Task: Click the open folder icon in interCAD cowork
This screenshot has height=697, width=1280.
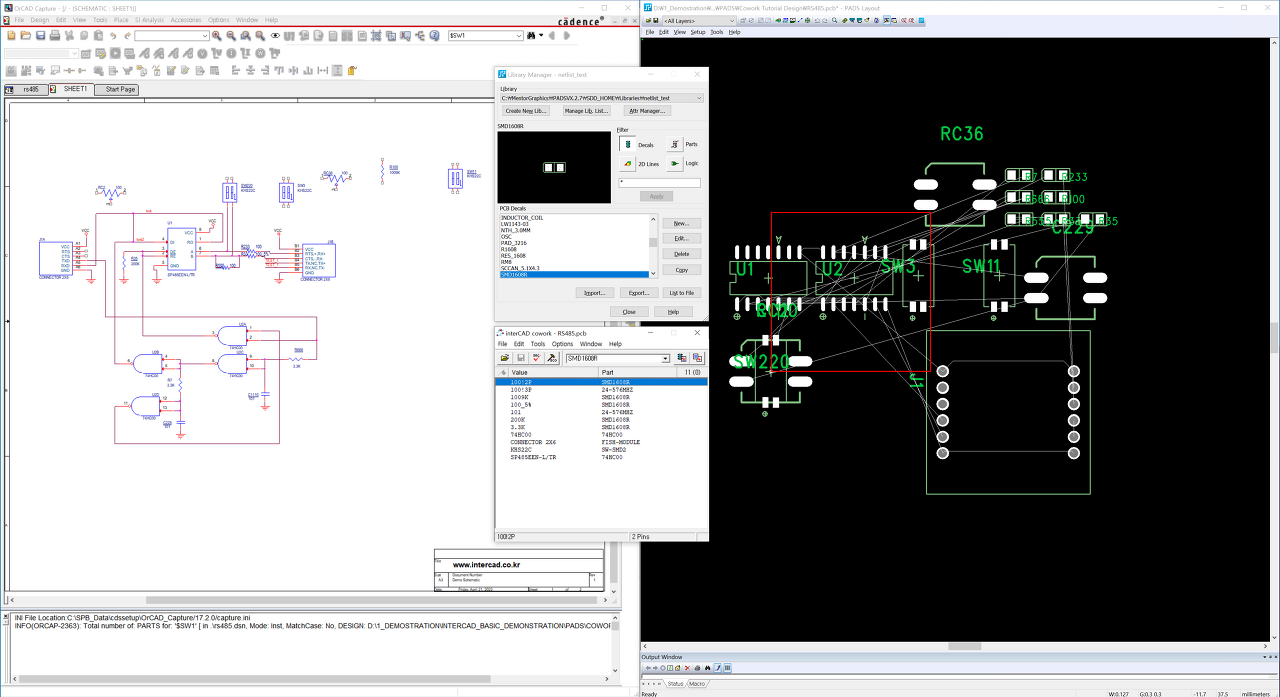Action: tap(505, 358)
